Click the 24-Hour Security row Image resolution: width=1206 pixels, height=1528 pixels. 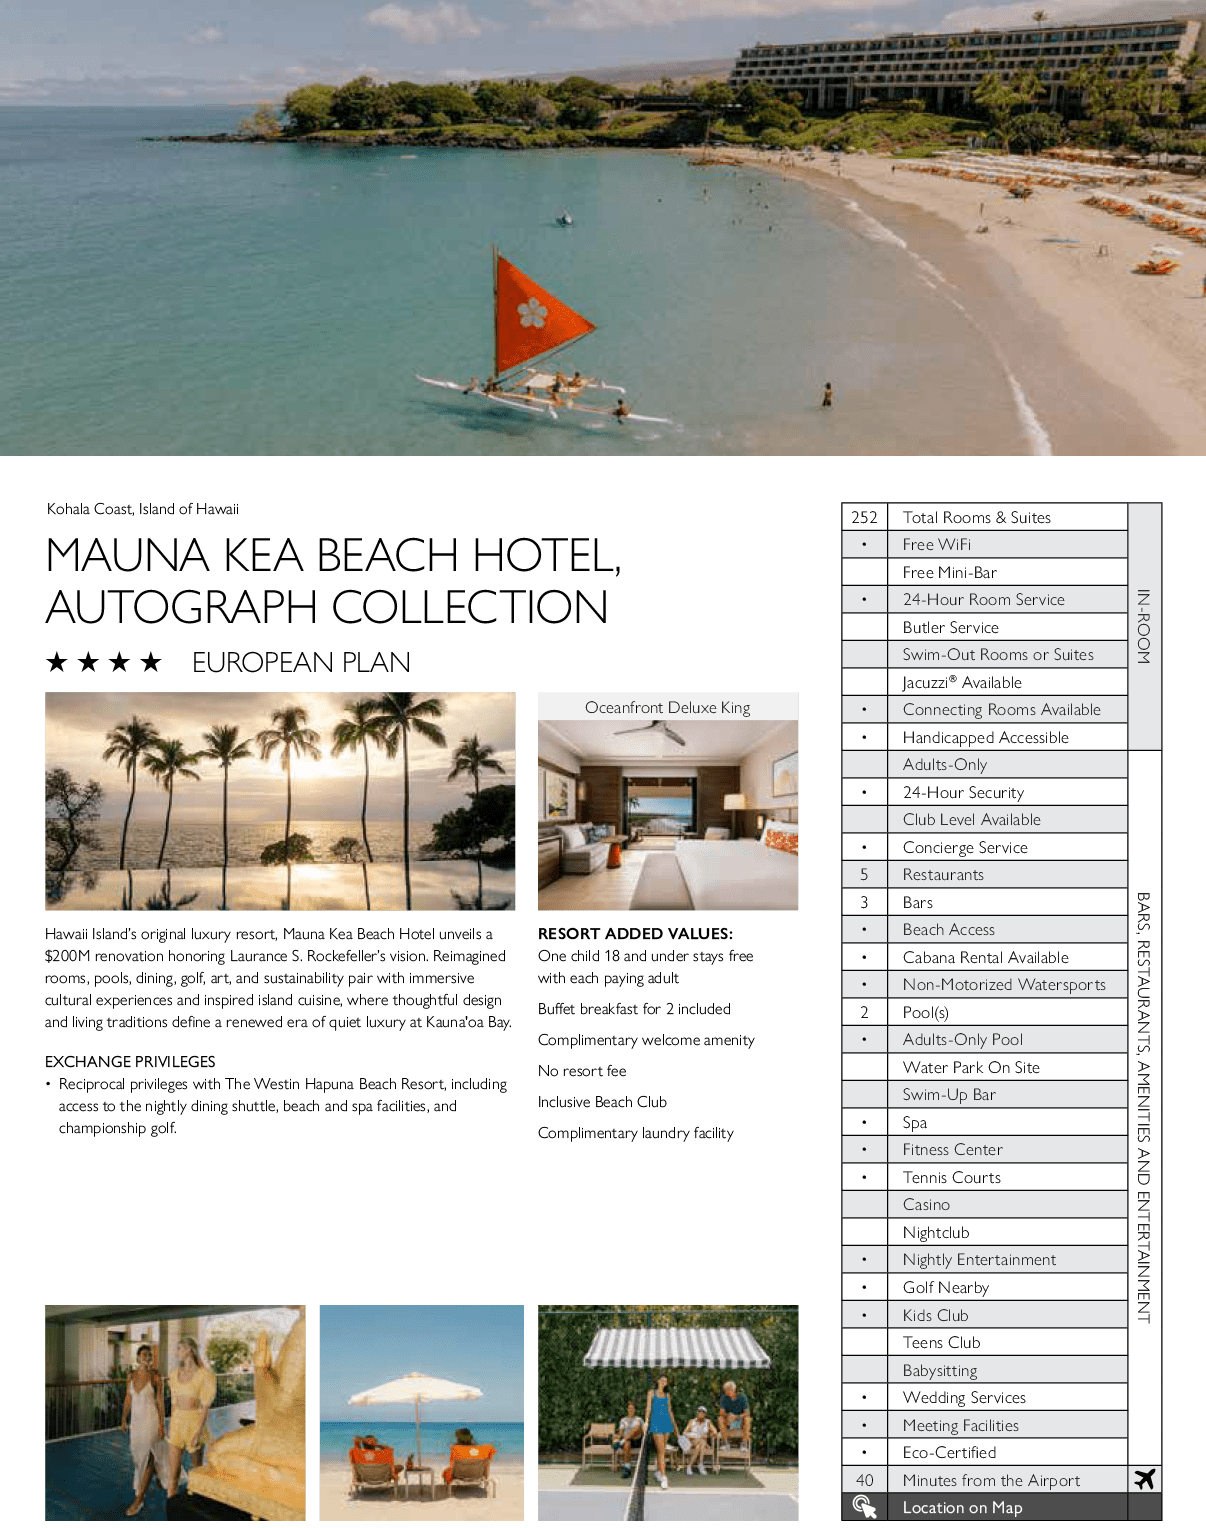985,792
